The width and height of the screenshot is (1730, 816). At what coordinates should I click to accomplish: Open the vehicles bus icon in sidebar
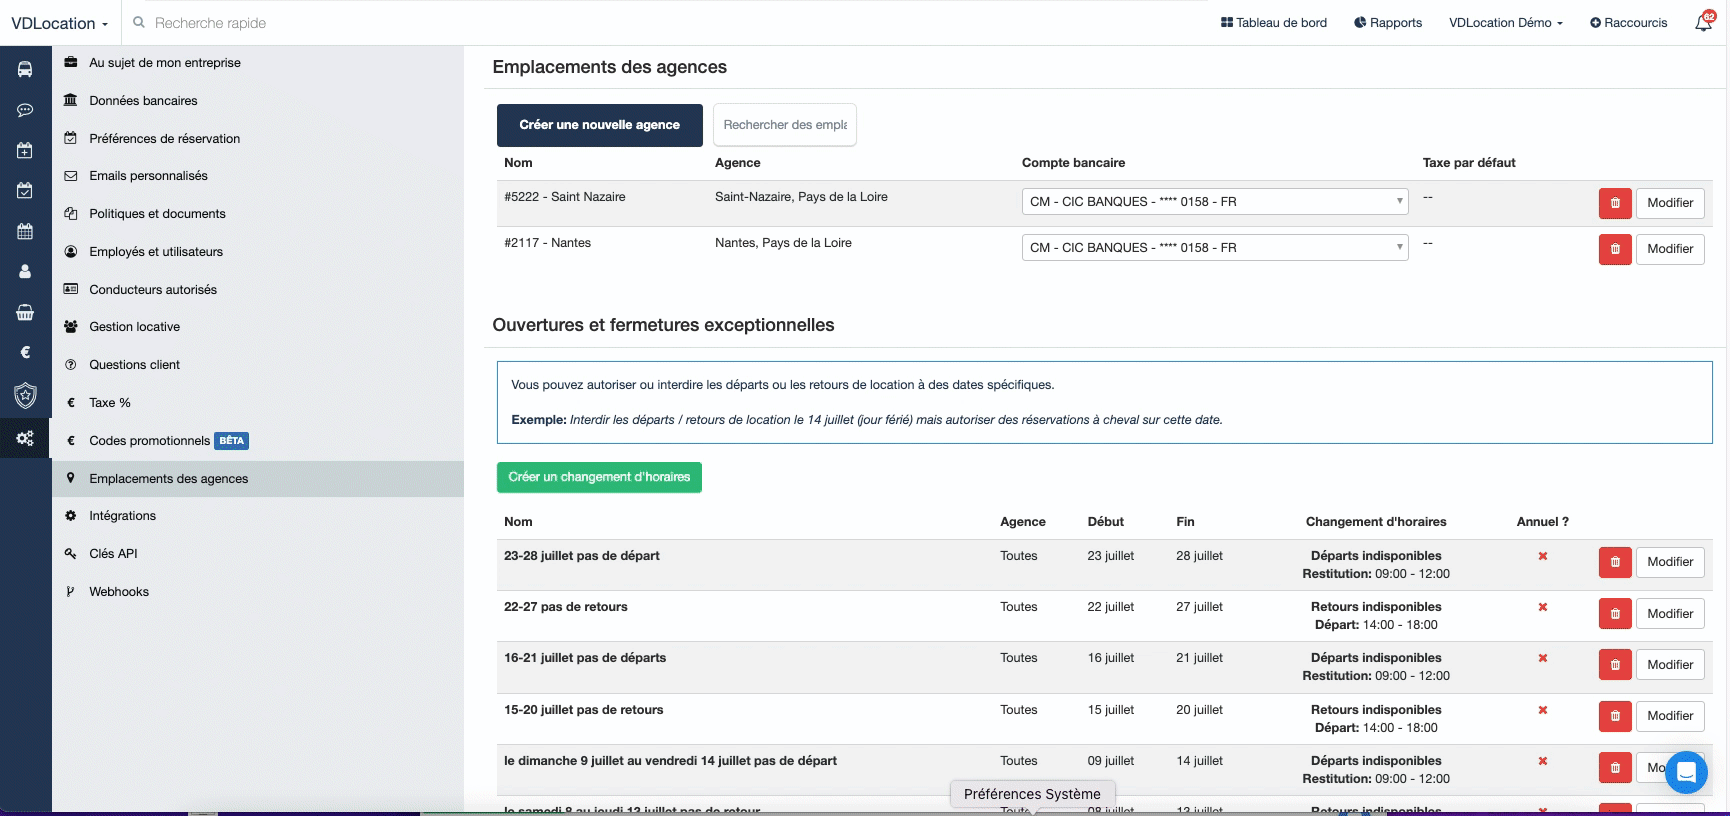[x=25, y=69]
